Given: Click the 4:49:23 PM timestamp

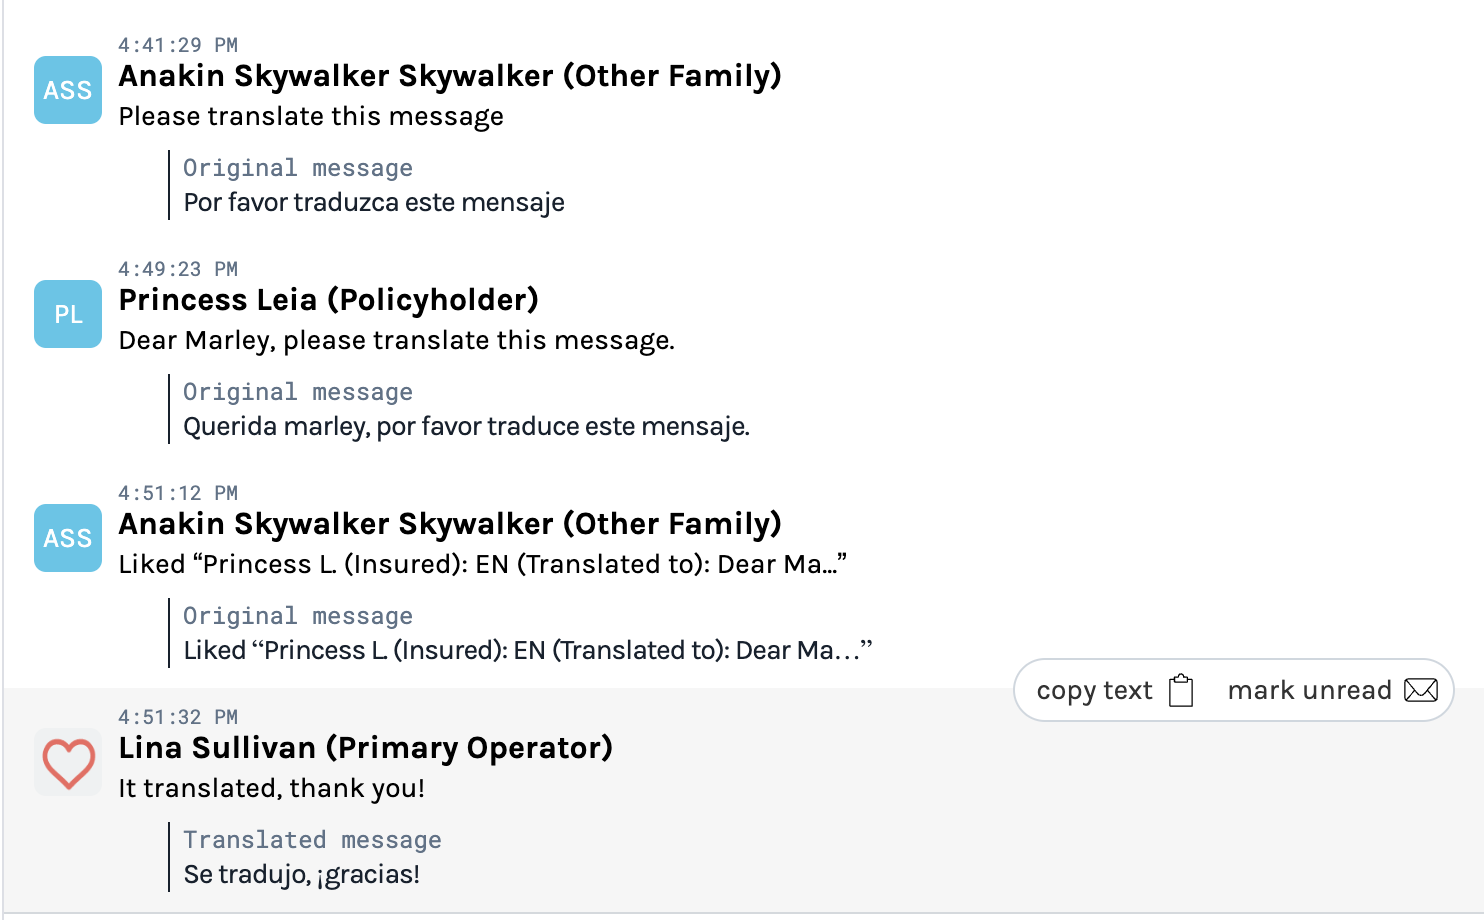Looking at the screenshot, I should 178,269.
